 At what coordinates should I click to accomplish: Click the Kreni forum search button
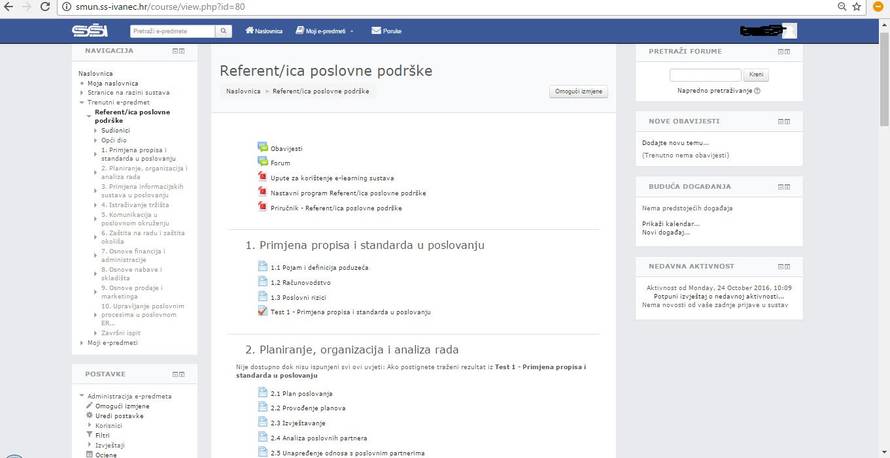[x=755, y=75]
